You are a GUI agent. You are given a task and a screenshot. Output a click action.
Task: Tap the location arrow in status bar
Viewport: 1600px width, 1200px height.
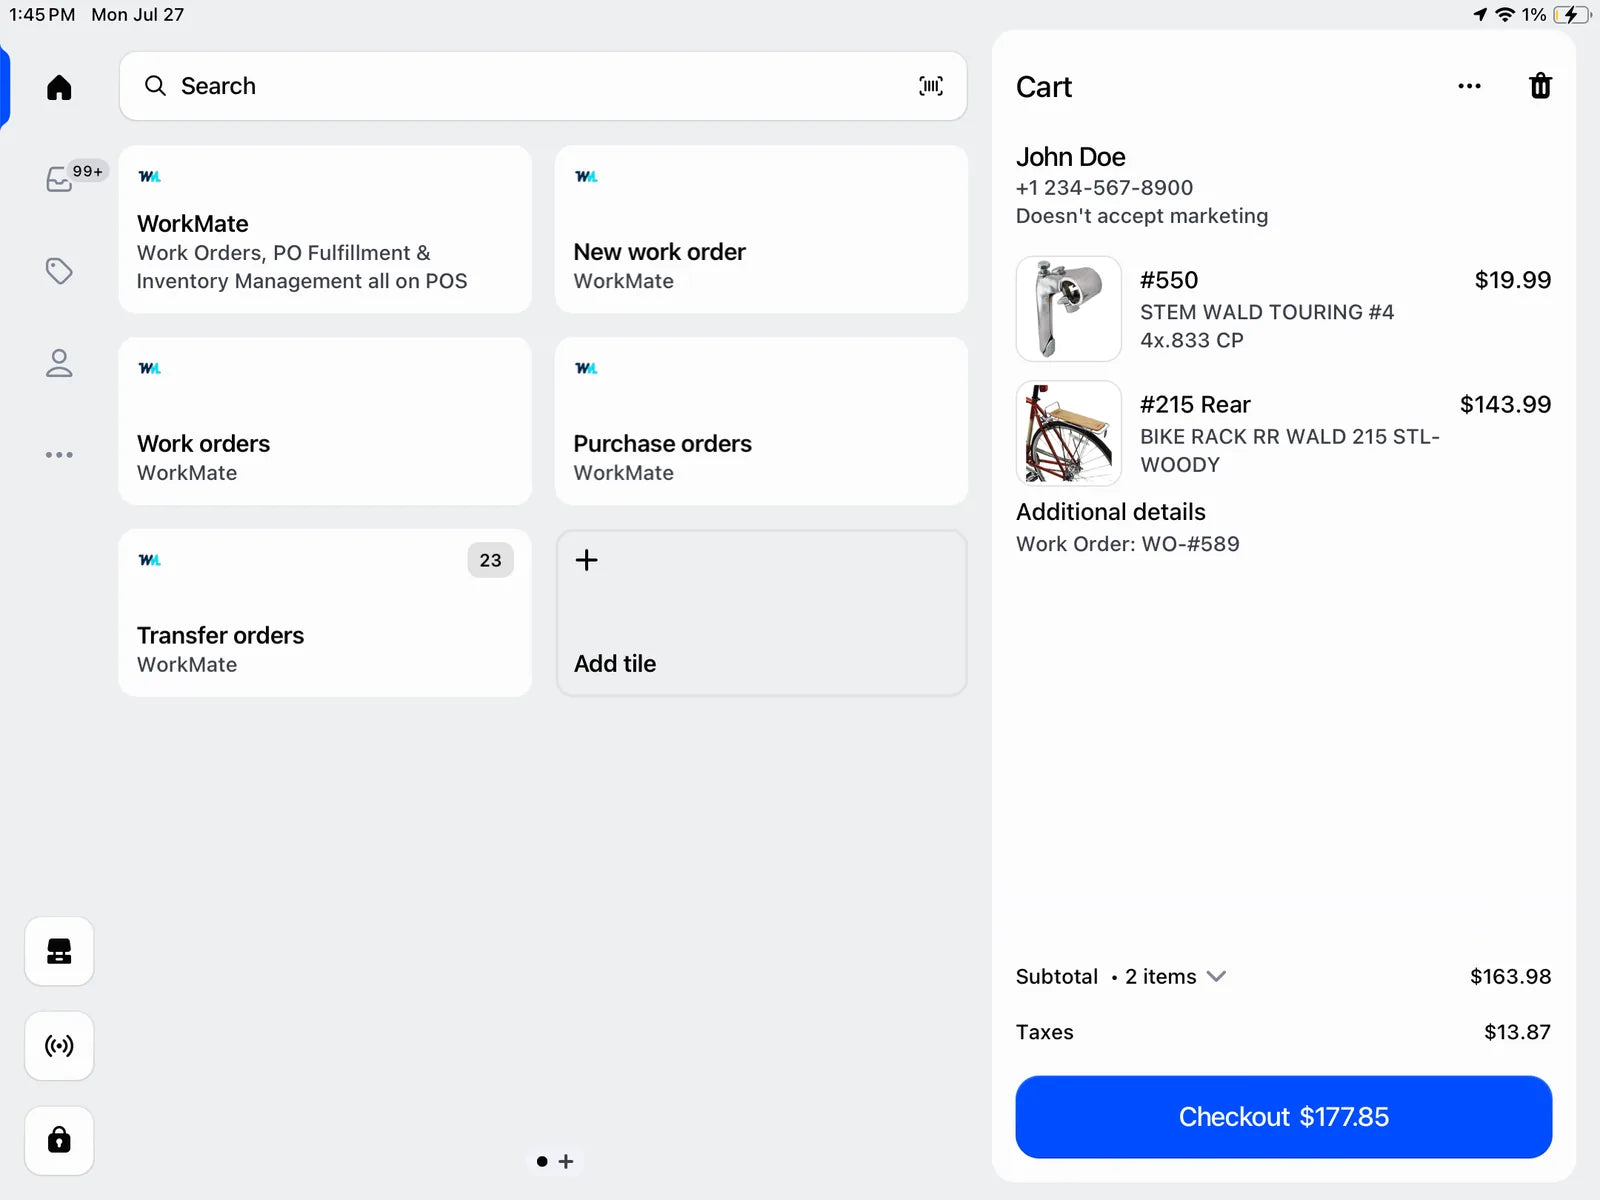point(1480,14)
